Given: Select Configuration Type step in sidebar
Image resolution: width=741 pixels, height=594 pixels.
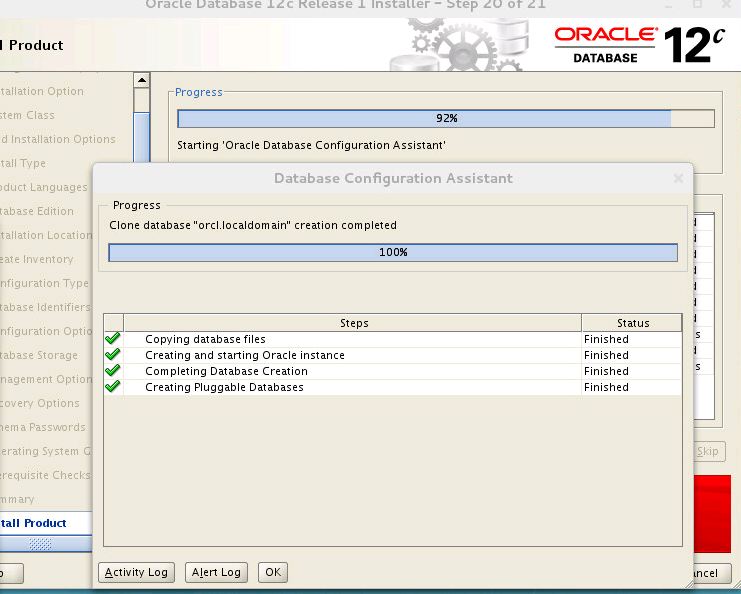Looking at the screenshot, I should (44, 284).
